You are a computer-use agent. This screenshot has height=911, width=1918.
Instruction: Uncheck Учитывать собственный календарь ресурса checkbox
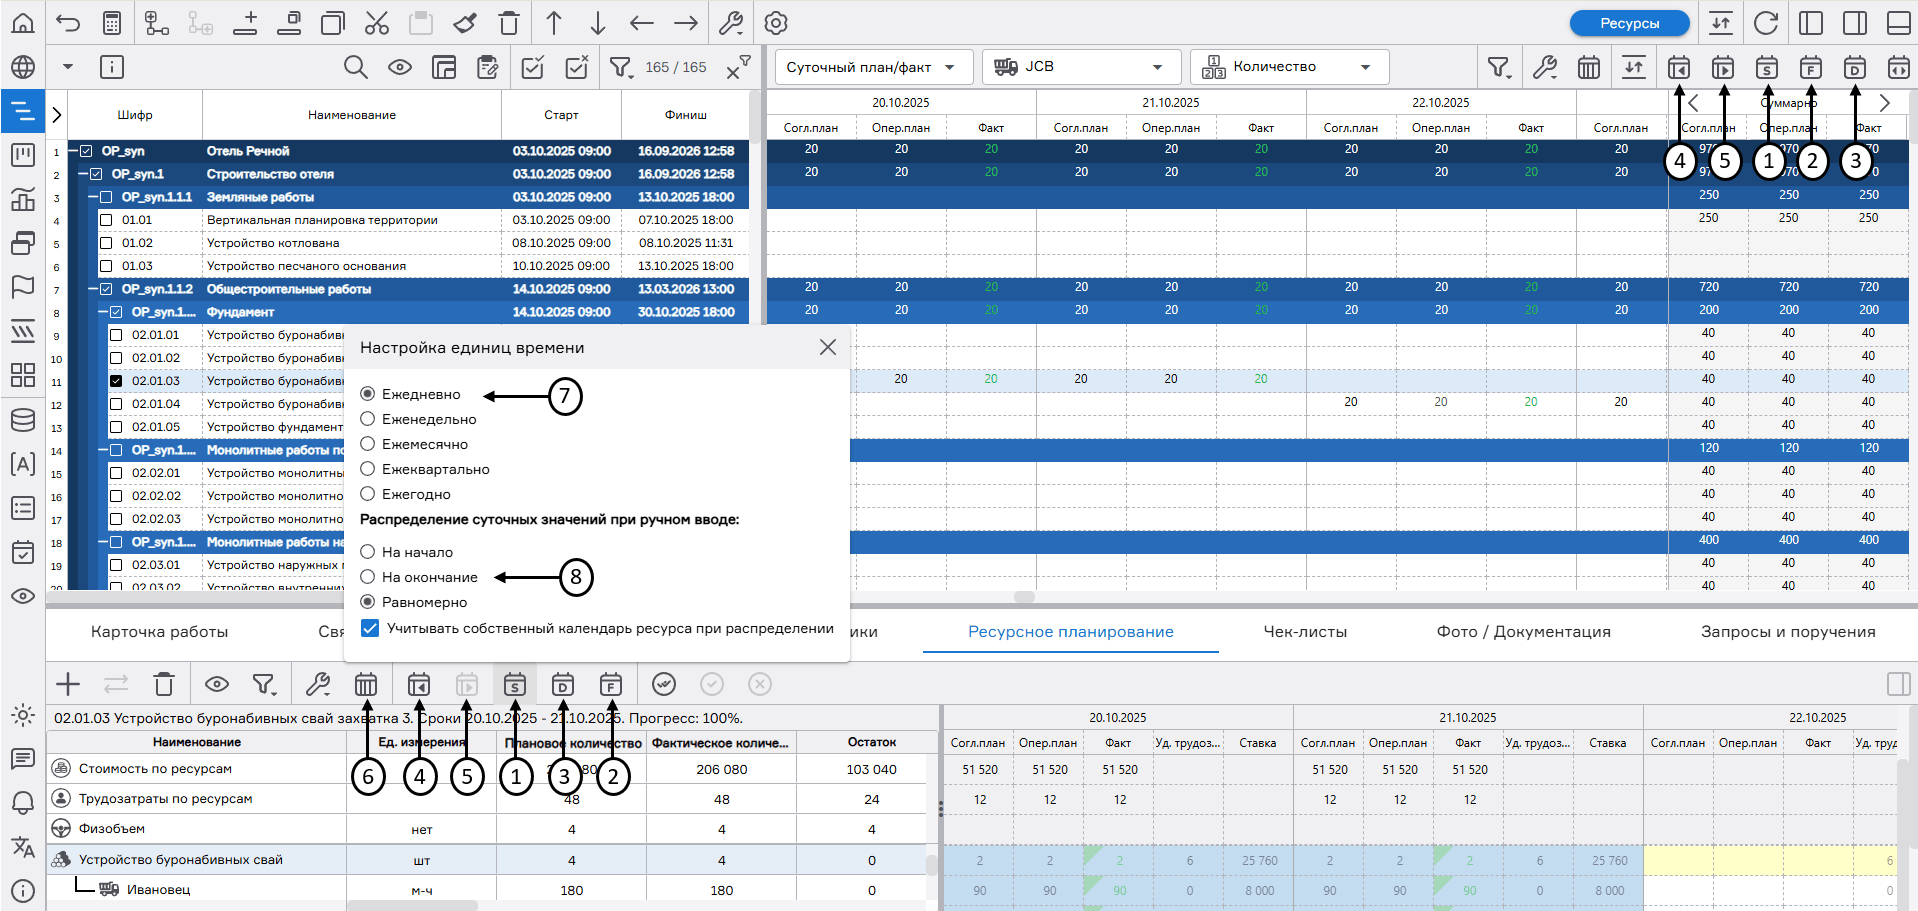(x=370, y=628)
